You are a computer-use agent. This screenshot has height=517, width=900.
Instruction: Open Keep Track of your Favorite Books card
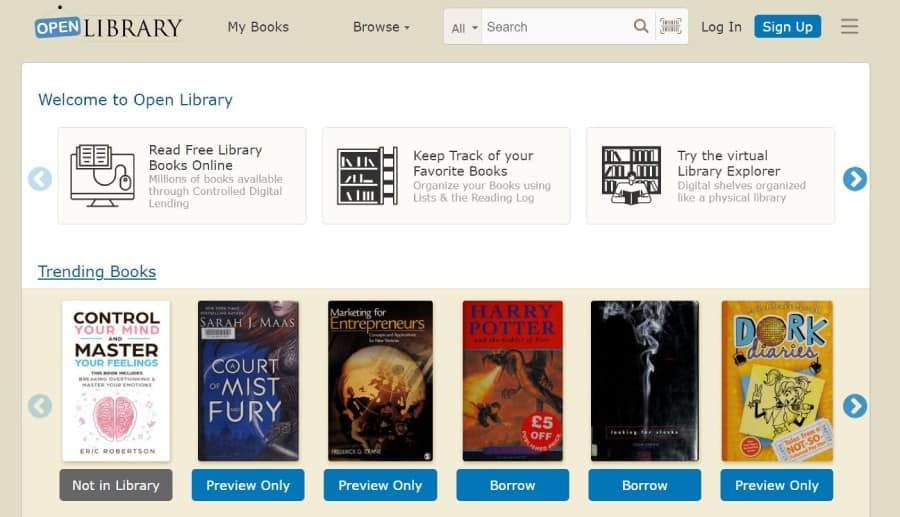tap(446, 176)
